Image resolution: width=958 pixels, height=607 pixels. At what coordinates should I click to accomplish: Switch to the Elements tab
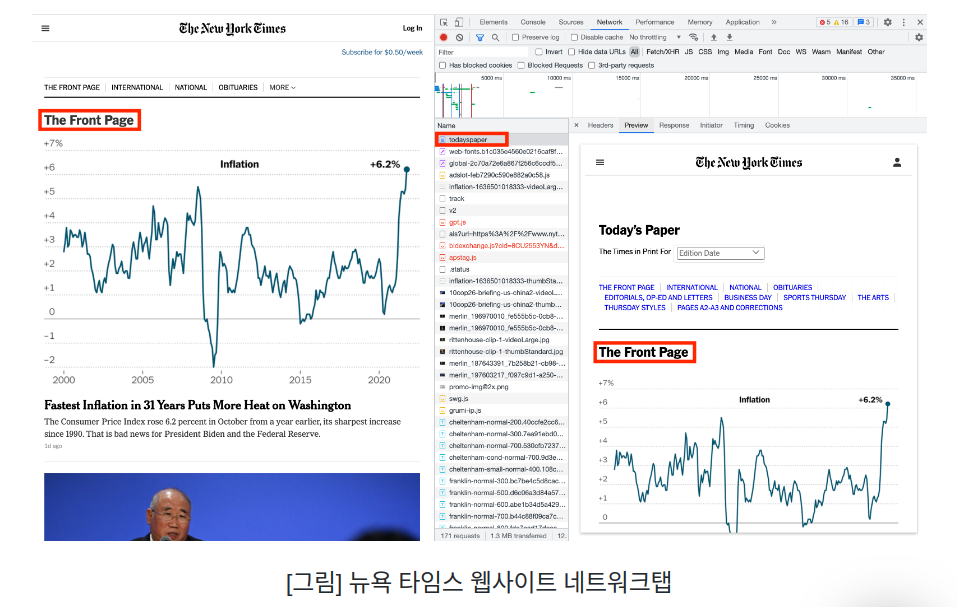coord(494,22)
